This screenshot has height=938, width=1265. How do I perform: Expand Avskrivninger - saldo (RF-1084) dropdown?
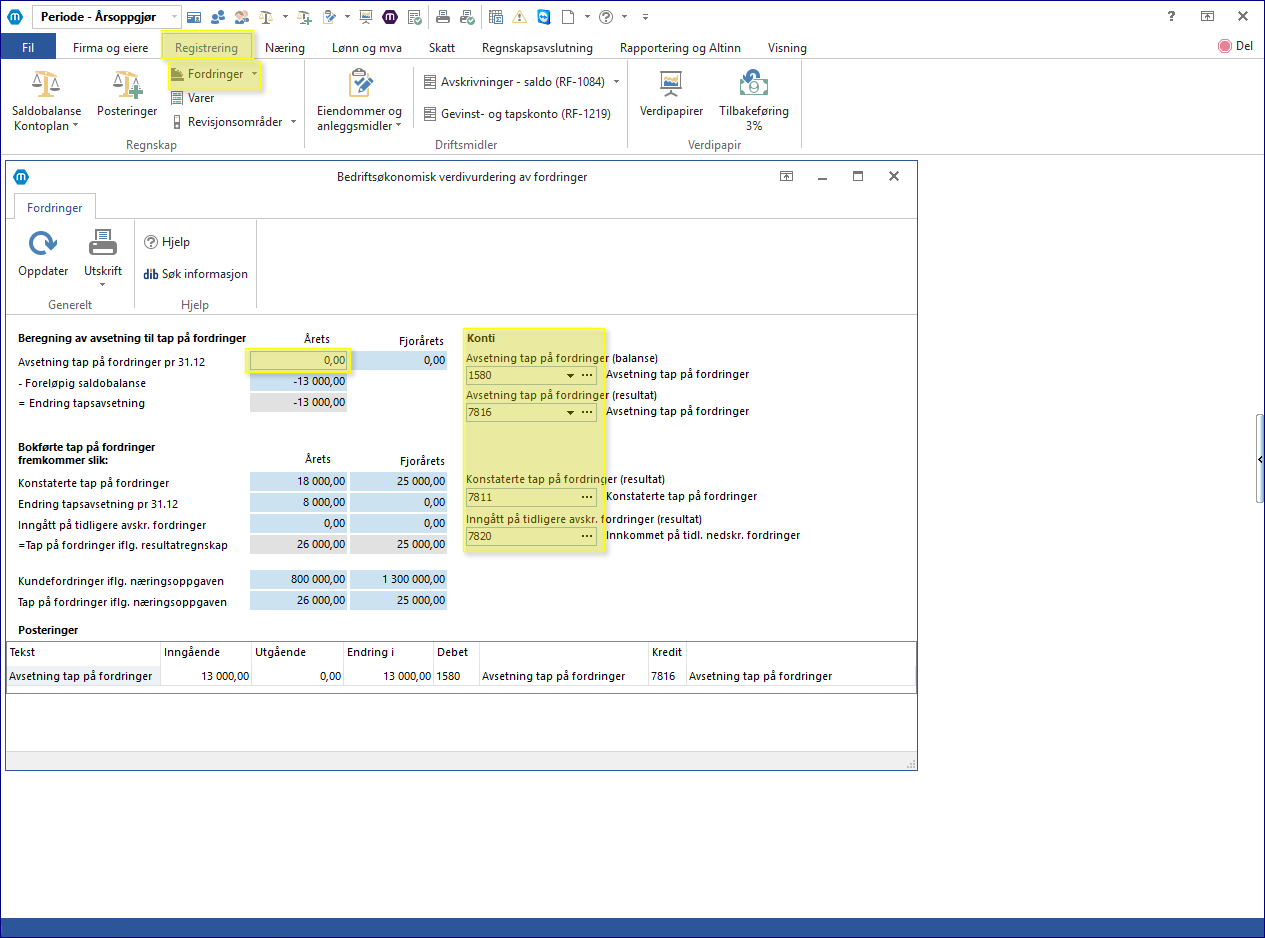pos(616,82)
